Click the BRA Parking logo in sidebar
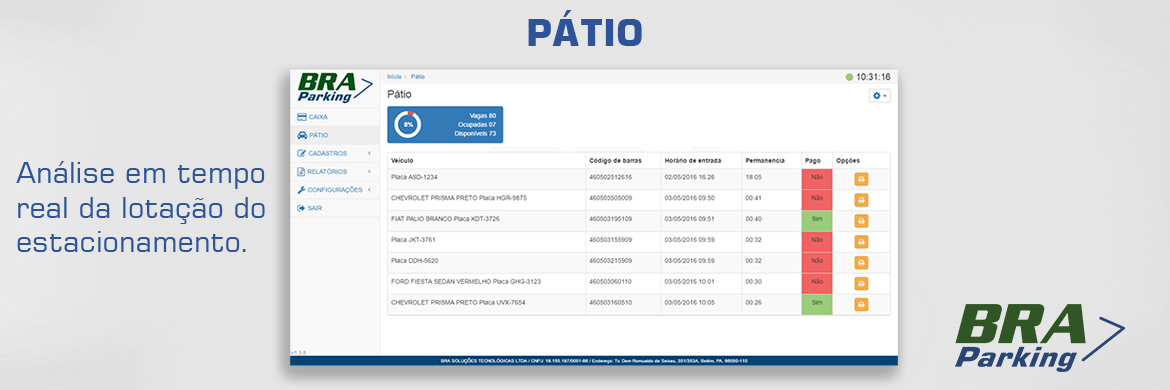 click(x=334, y=88)
